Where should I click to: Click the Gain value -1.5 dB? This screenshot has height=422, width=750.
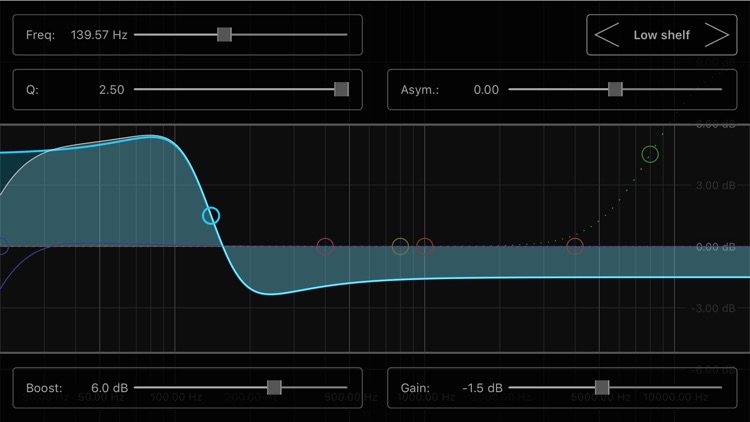[482, 388]
